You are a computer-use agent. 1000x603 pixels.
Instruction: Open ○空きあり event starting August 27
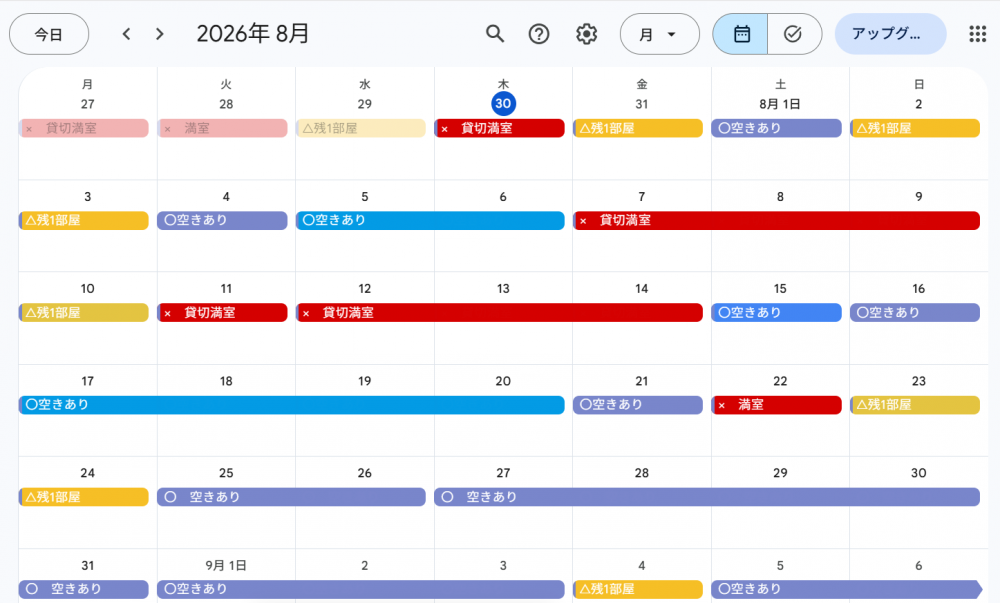[707, 497]
